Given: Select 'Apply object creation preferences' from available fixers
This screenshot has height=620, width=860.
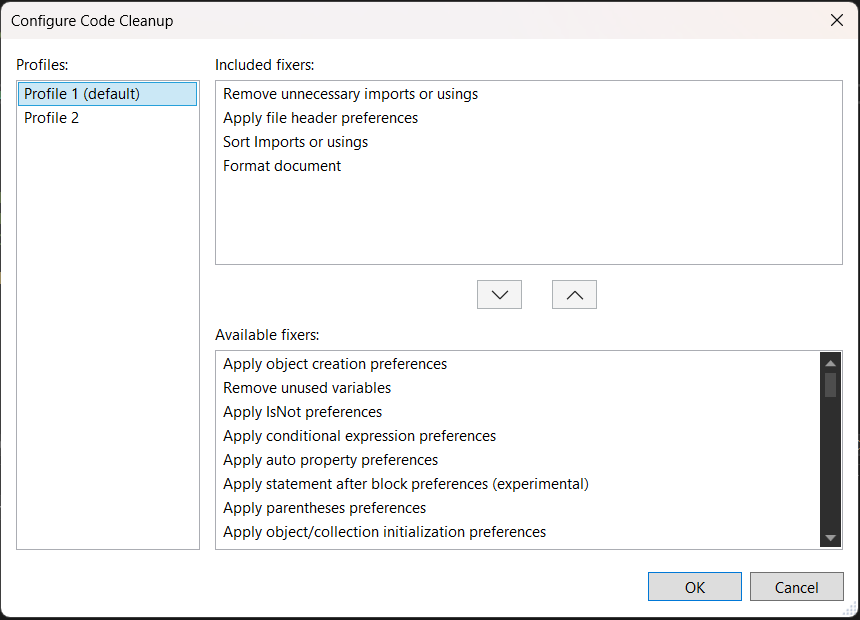Looking at the screenshot, I should click(335, 364).
